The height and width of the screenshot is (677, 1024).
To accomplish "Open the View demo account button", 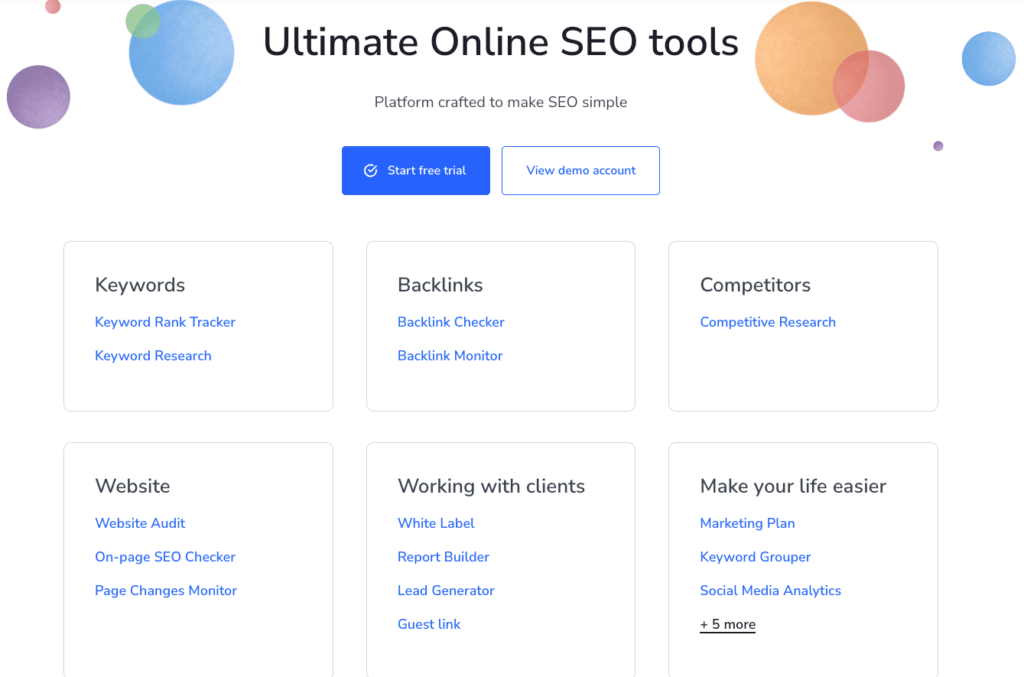I will click(x=580, y=171).
